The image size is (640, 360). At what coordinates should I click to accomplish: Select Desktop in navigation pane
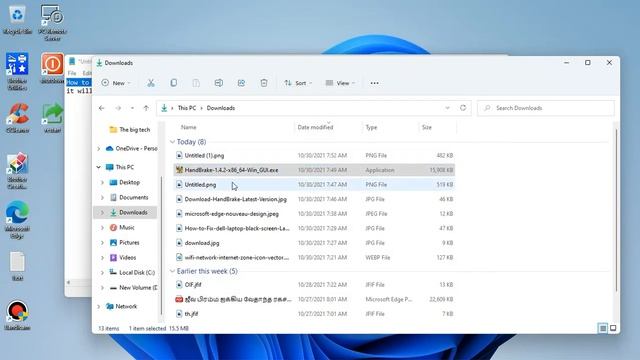[125, 182]
